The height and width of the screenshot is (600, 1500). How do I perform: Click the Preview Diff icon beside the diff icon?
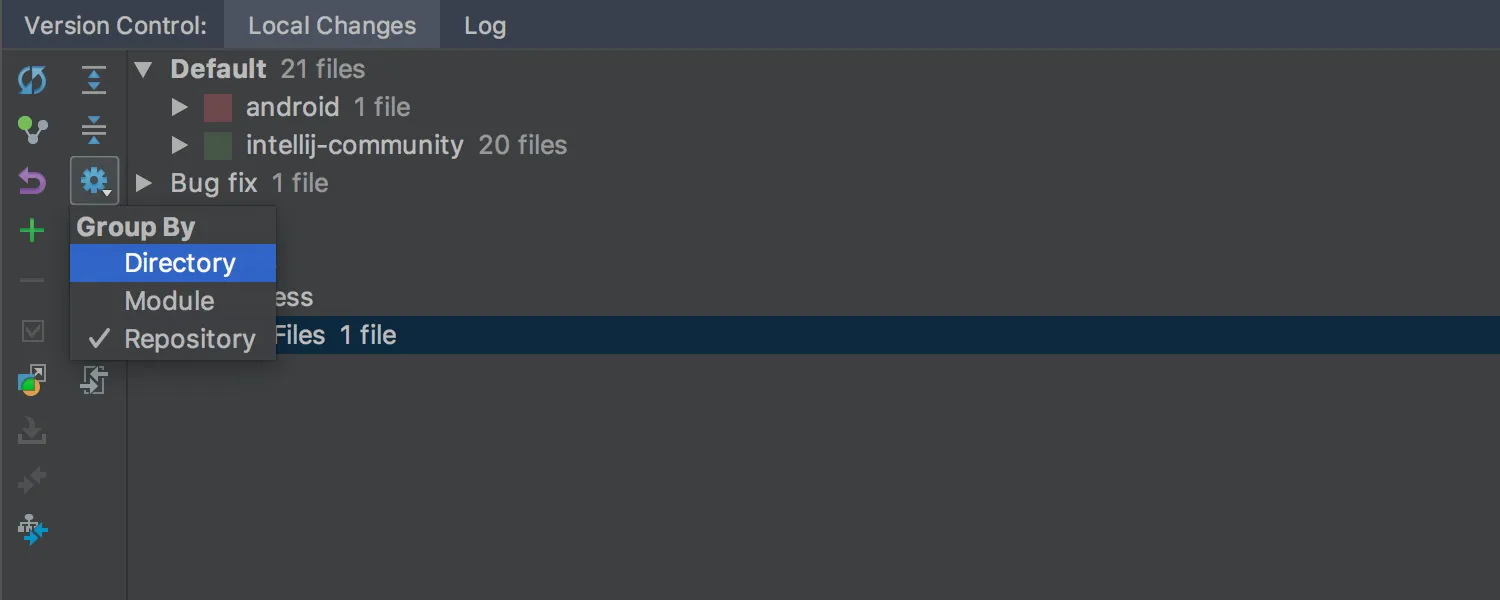coord(93,380)
